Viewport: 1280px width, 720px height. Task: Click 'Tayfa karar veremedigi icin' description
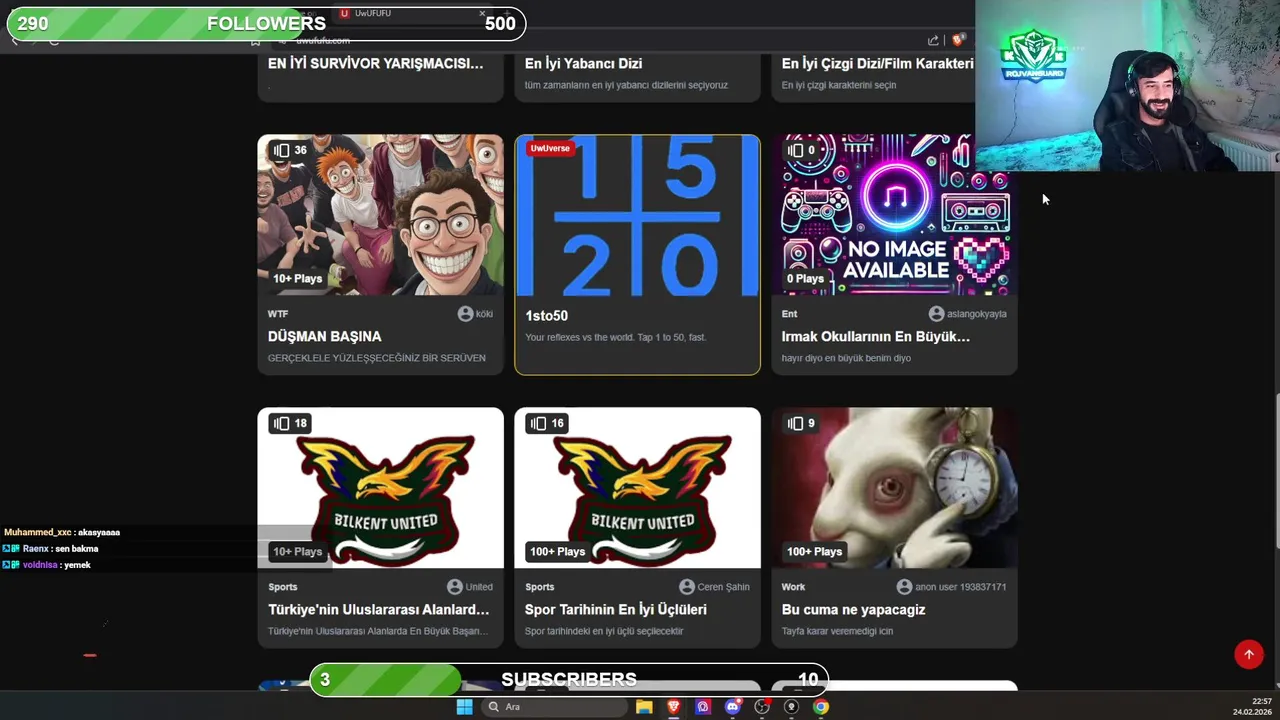coord(837,631)
